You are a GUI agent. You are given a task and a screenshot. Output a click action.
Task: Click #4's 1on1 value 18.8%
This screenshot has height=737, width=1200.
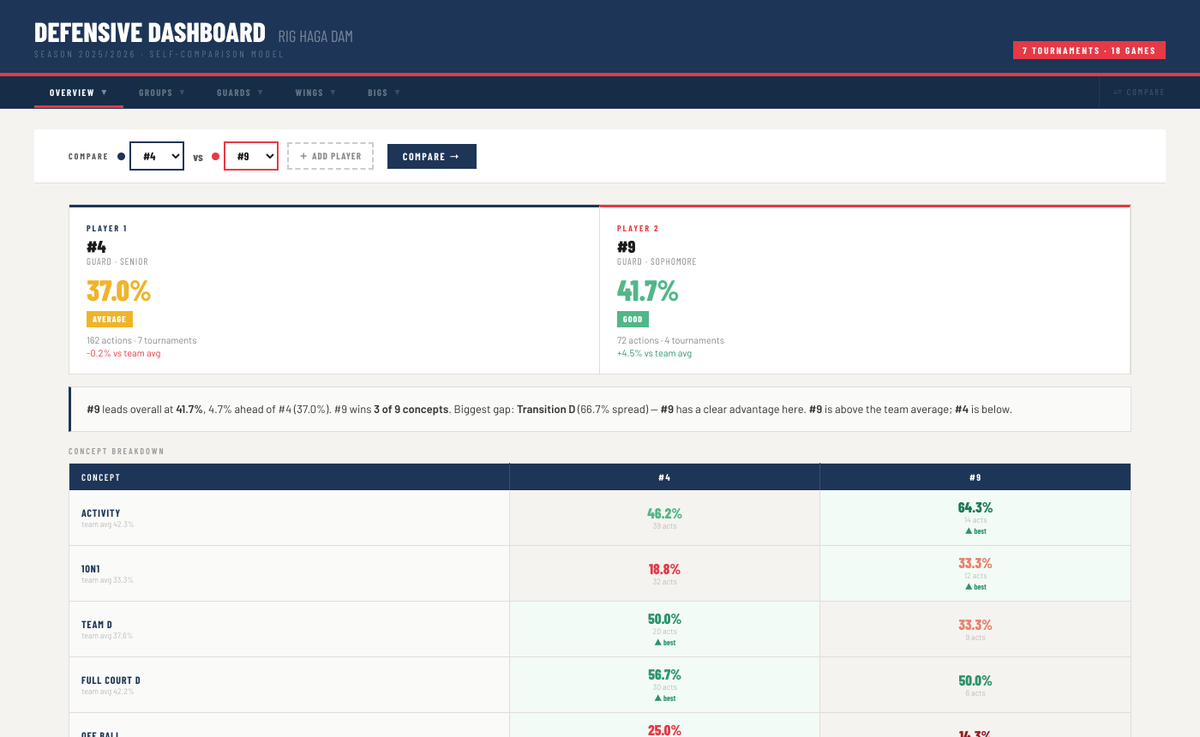pos(664,569)
